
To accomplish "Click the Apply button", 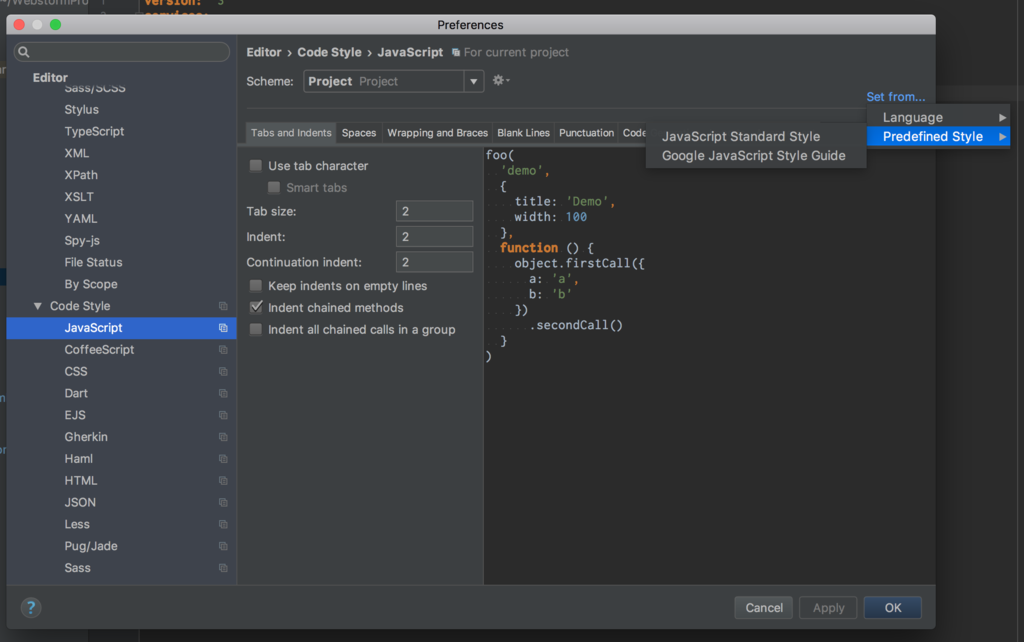I will point(828,607).
